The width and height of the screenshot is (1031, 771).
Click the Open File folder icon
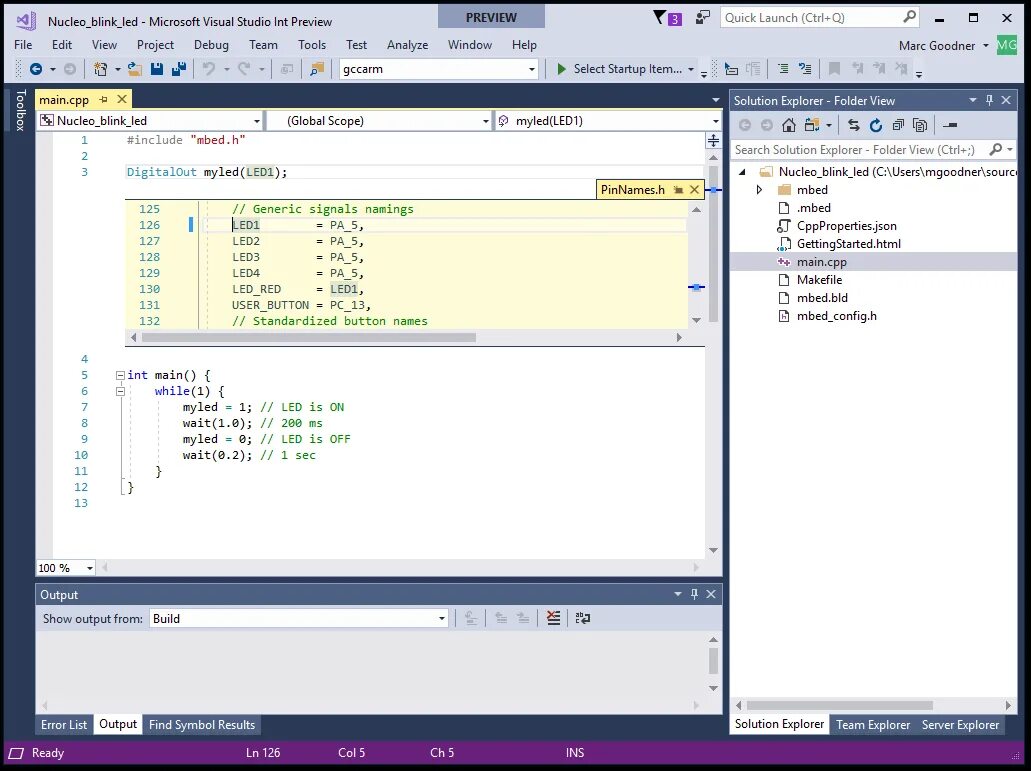coord(135,69)
